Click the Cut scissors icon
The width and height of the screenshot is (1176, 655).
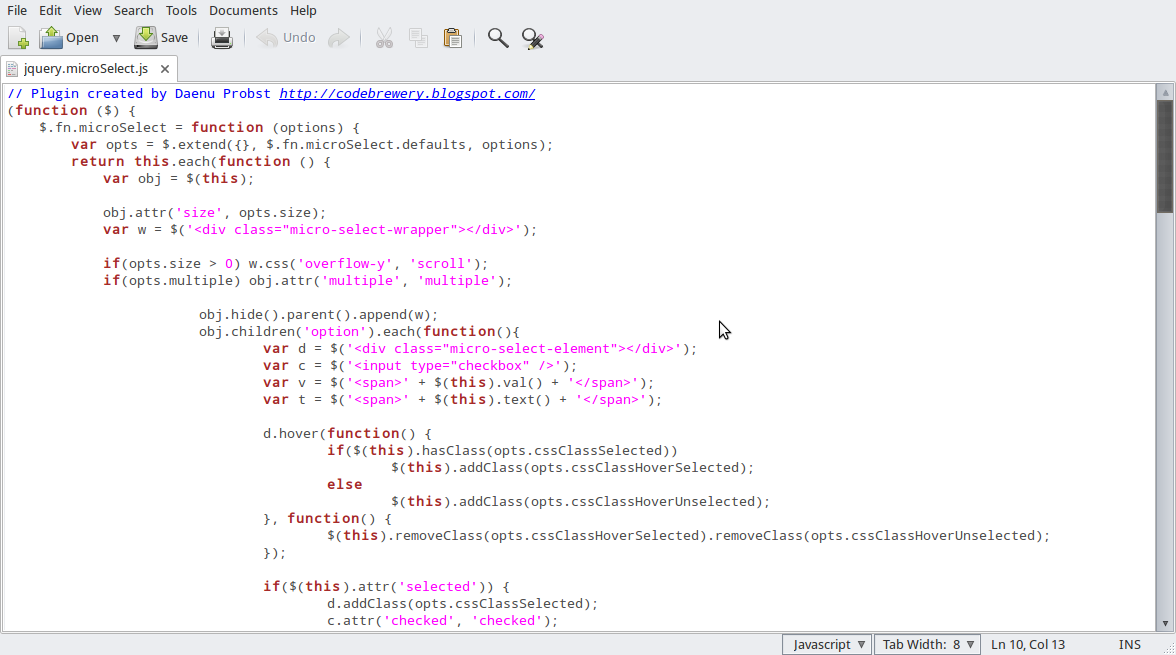(x=384, y=38)
